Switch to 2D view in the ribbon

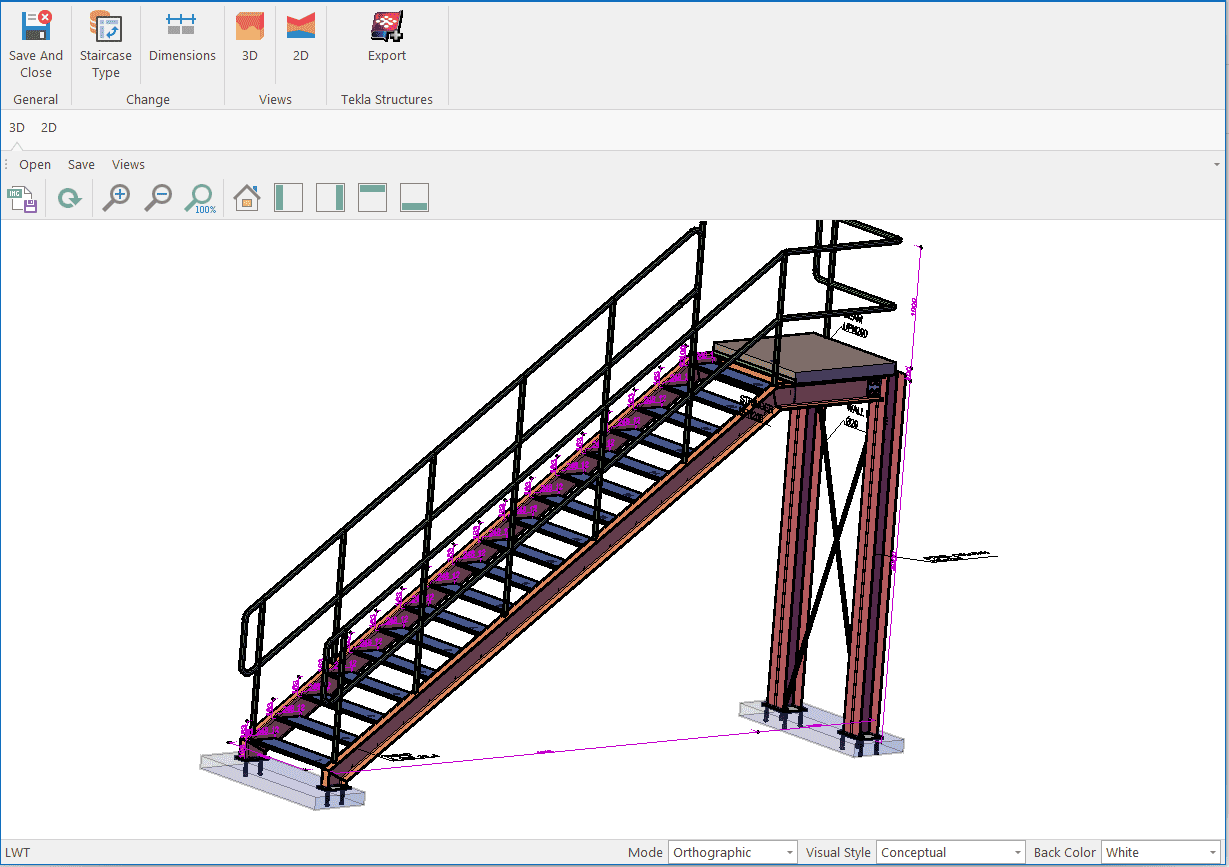click(300, 38)
